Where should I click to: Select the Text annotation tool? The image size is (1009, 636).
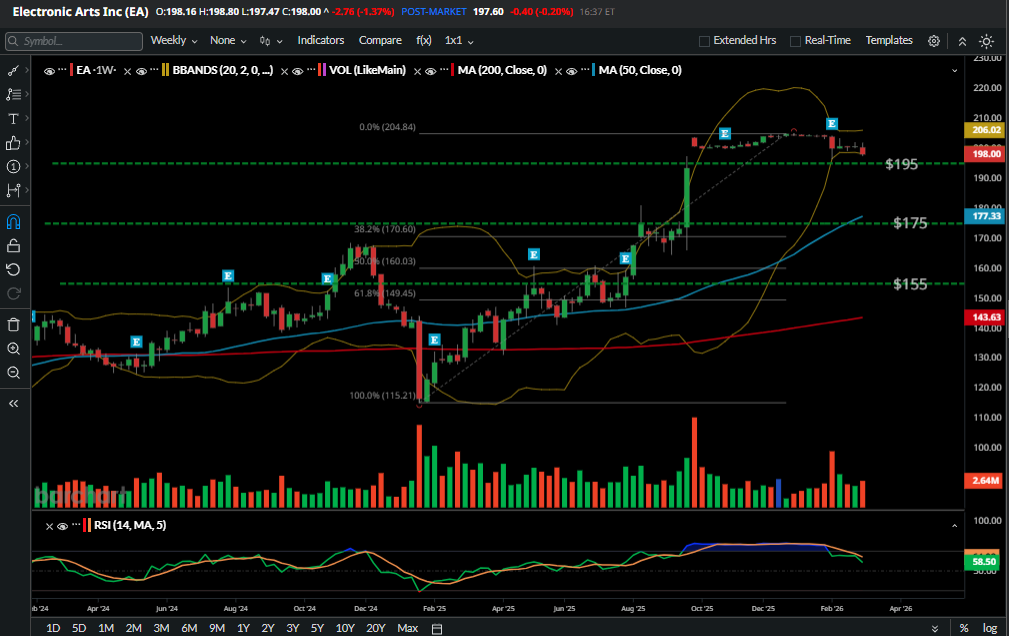[x=13, y=119]
